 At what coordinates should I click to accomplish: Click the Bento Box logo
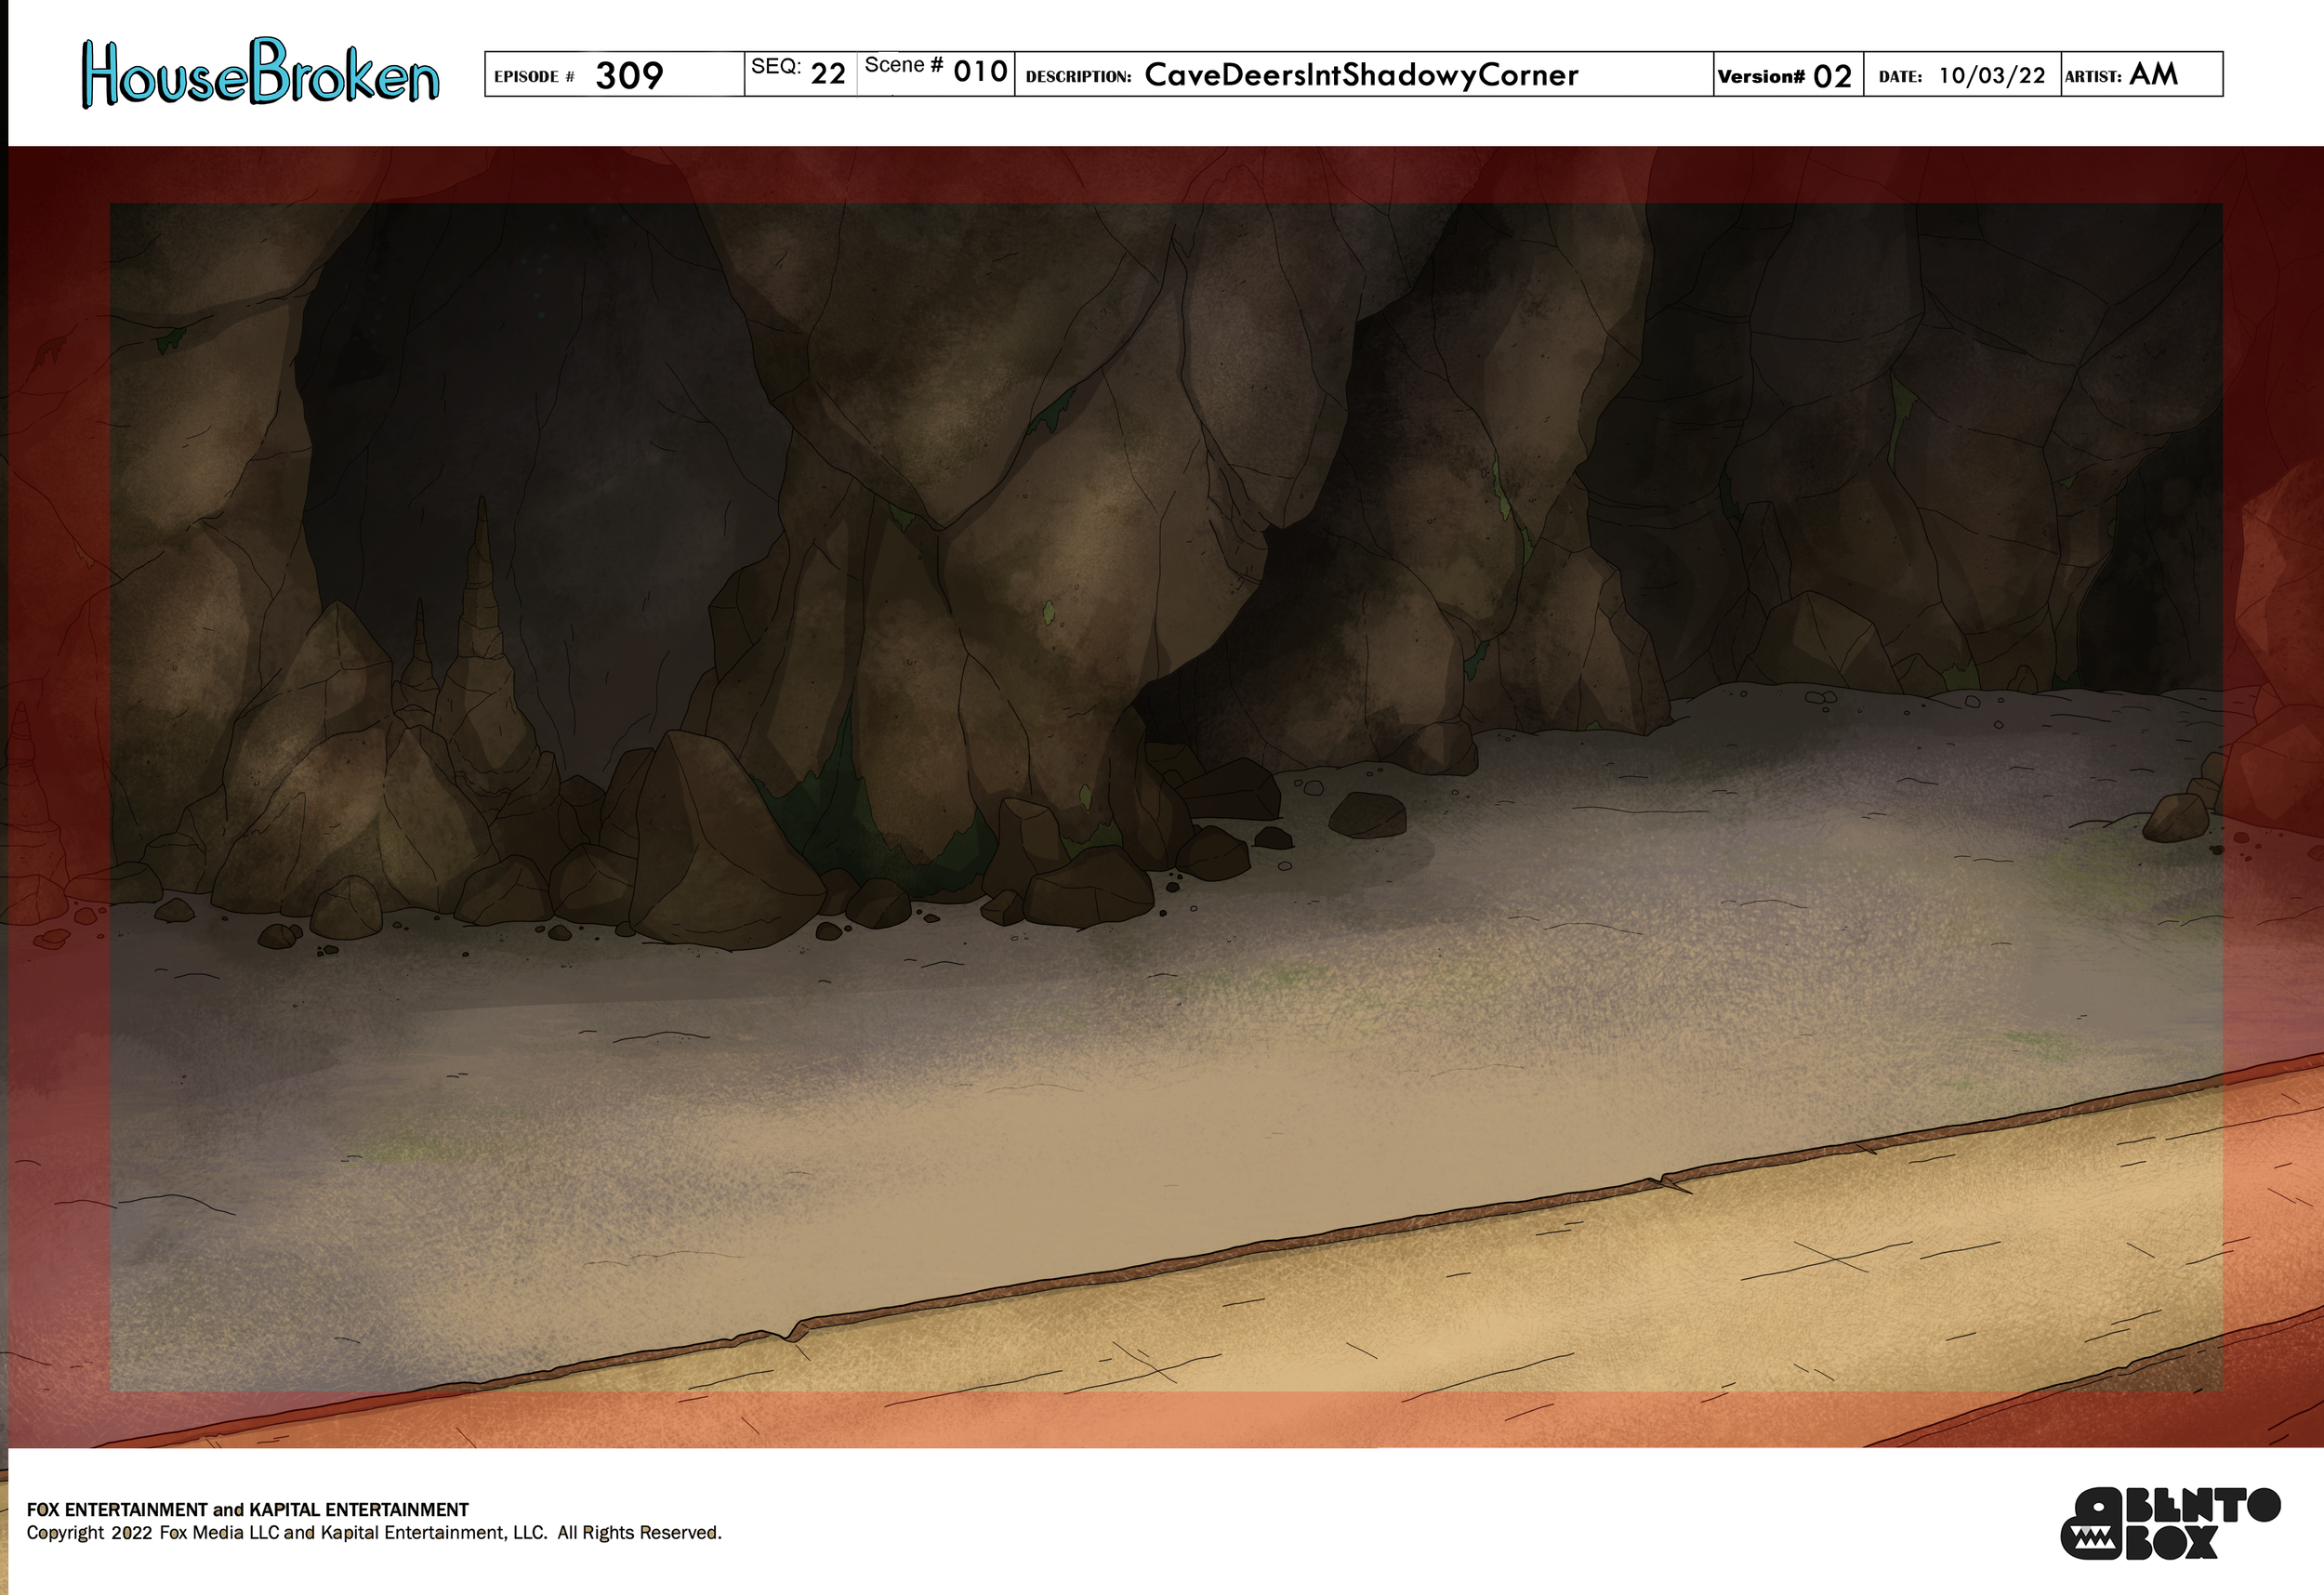(2169, 1523)
